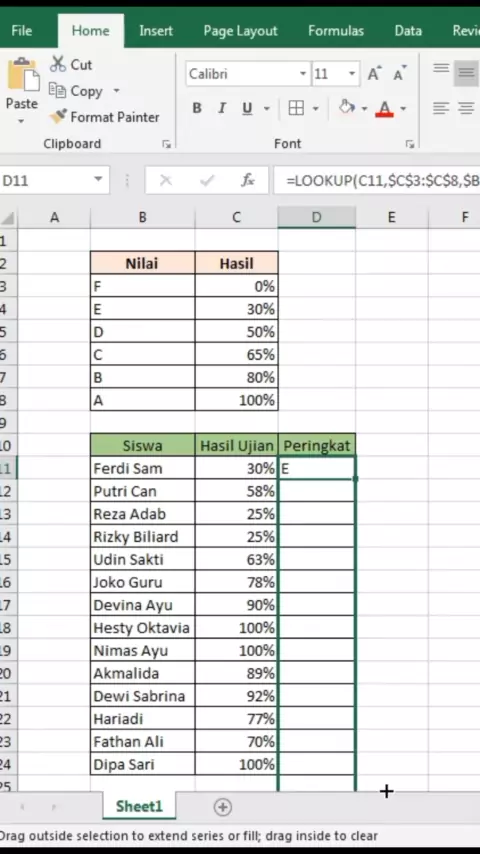Image resolution: width=480 pixels, height=854 pixels.
Task: Click the Paste clipboard icon
Action: (x=23, y=75)
